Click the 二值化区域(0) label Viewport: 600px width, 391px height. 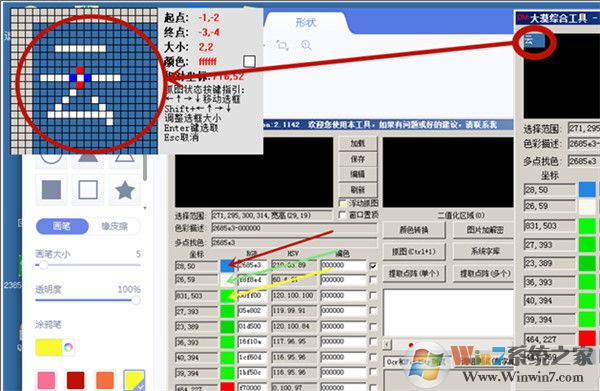(x=461, y=215)
